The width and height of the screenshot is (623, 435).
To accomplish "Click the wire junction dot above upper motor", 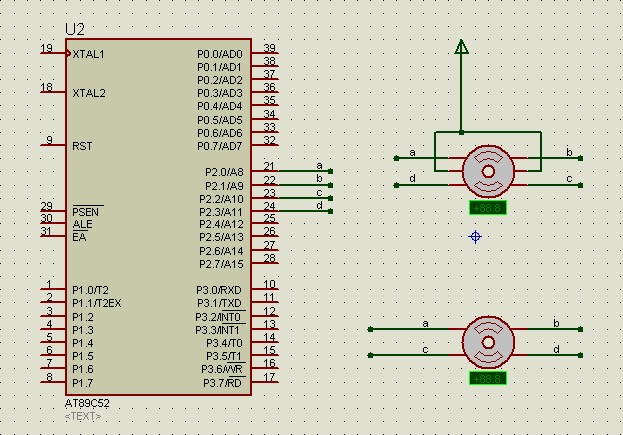I will pyautogui.click(x=461, y=132).
